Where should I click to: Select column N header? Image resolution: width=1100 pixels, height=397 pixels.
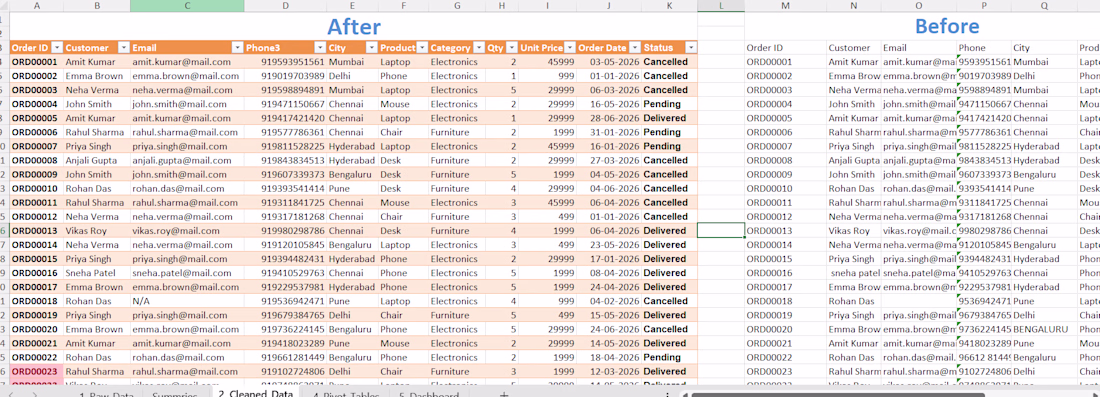coord(854,6)
